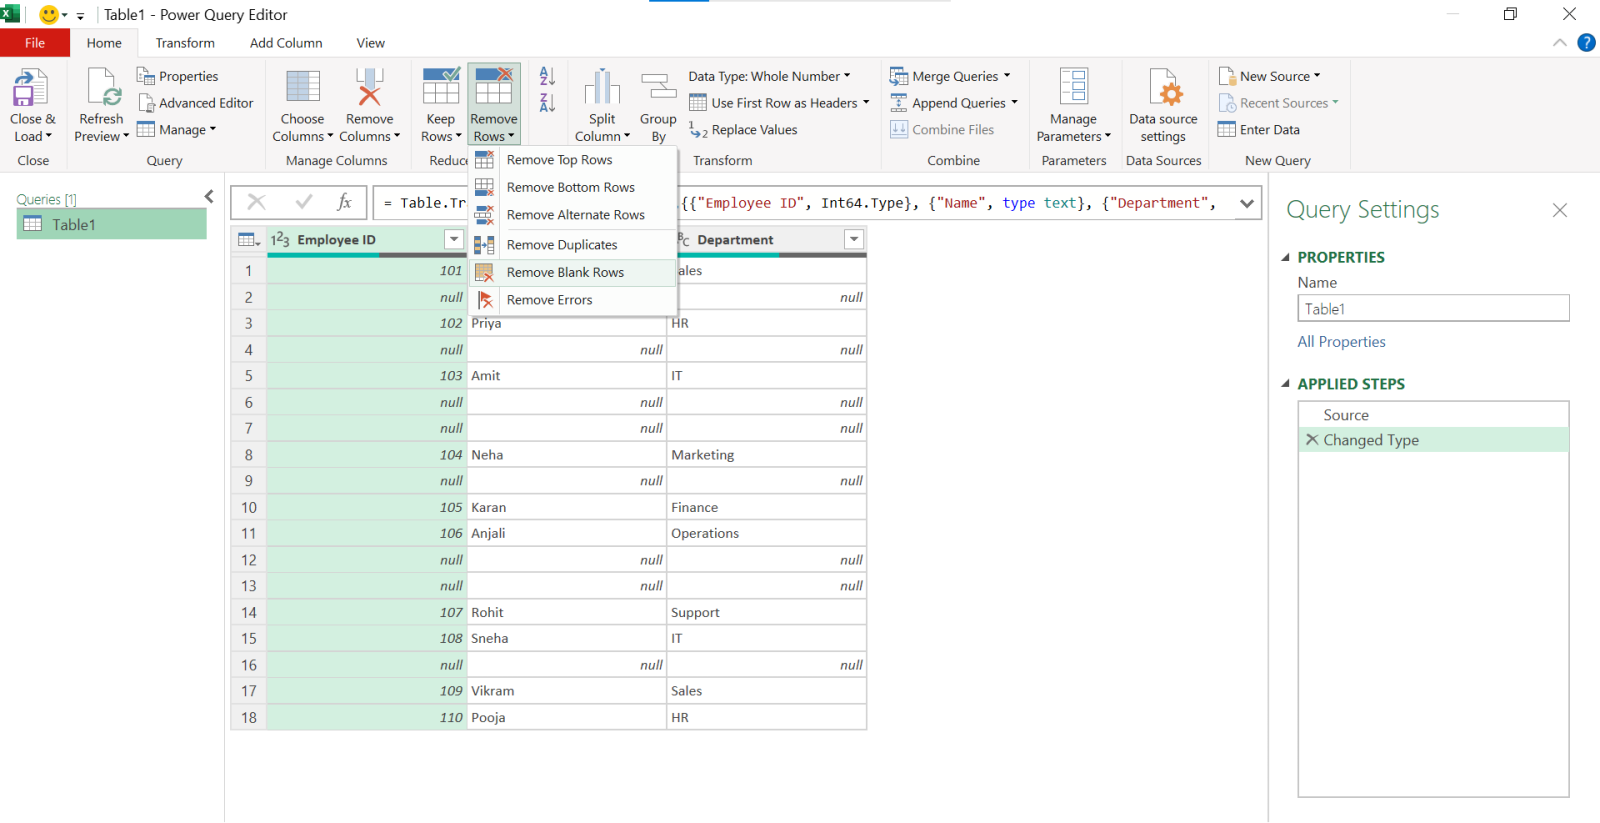Click the Remove Columns icon
The width and height of the screenshot is (1600, 823).
pos(369,87)
